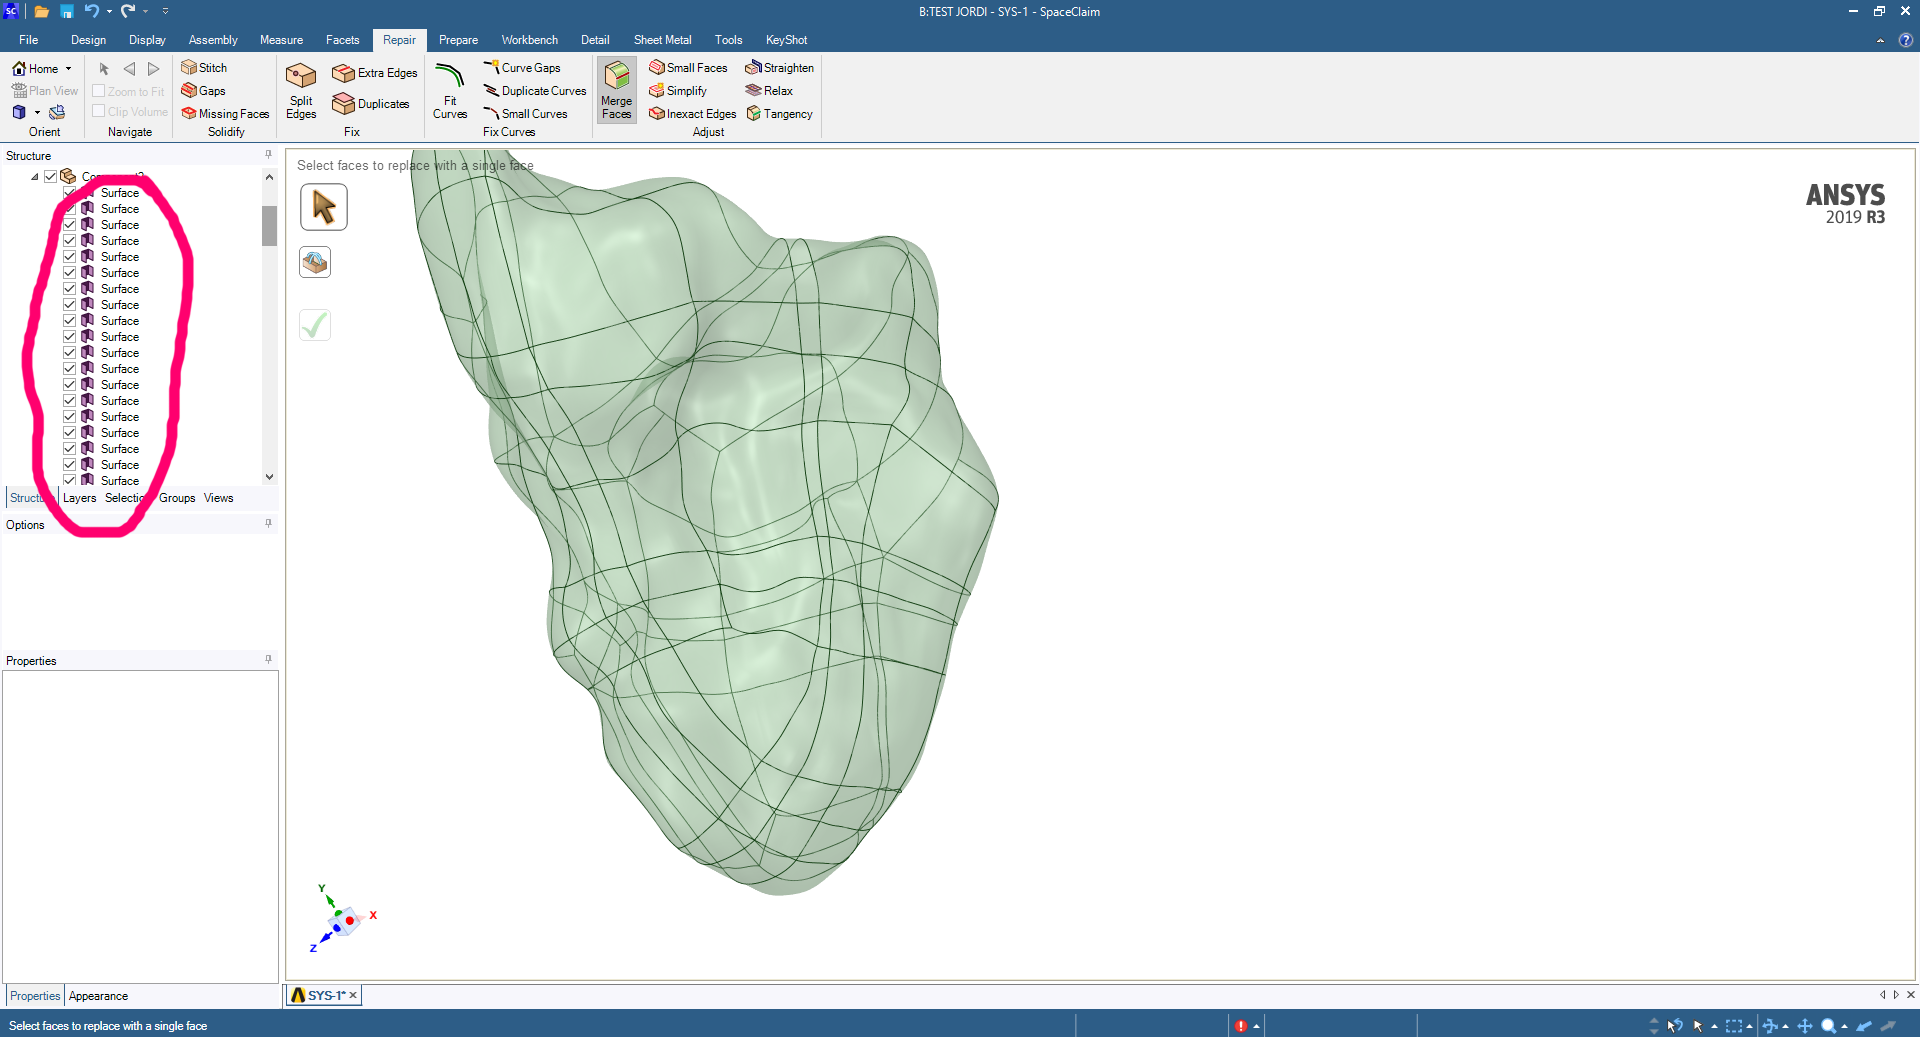This screenshot has height=1037, width=1920.
Task: Enable the Clip Volume checkbox
Action: tap(99, 112)
